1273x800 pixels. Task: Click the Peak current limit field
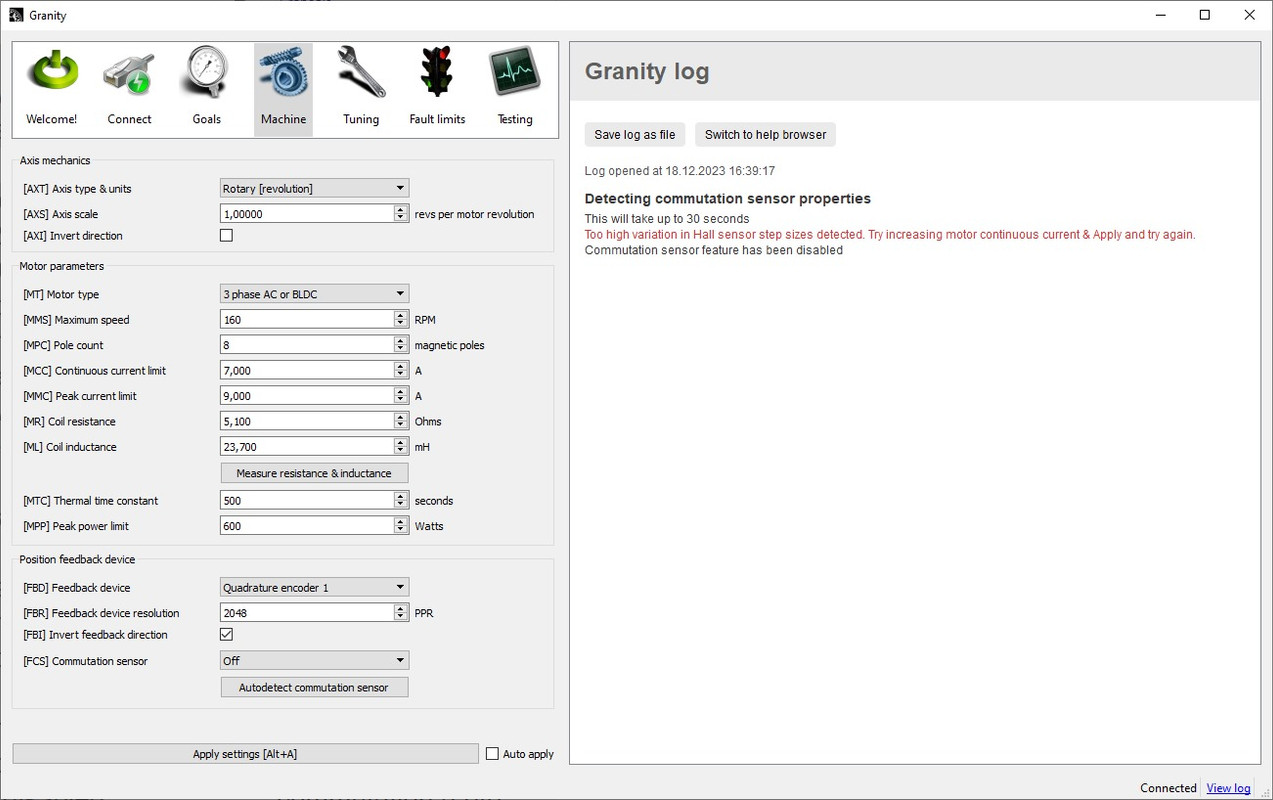coord(307,396)
